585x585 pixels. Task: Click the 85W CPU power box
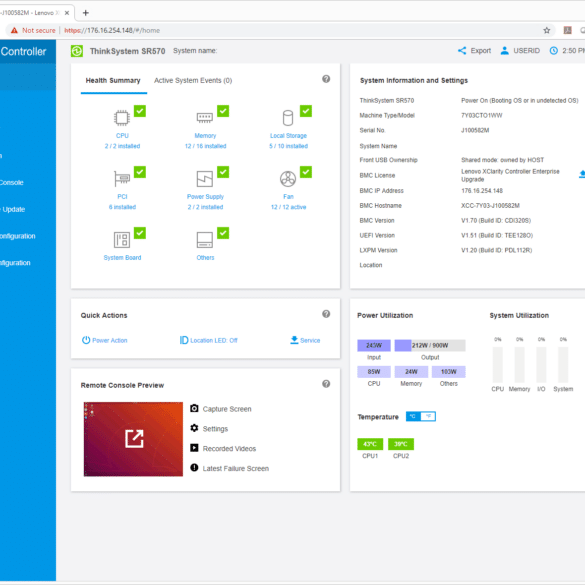tap(373, 372)
